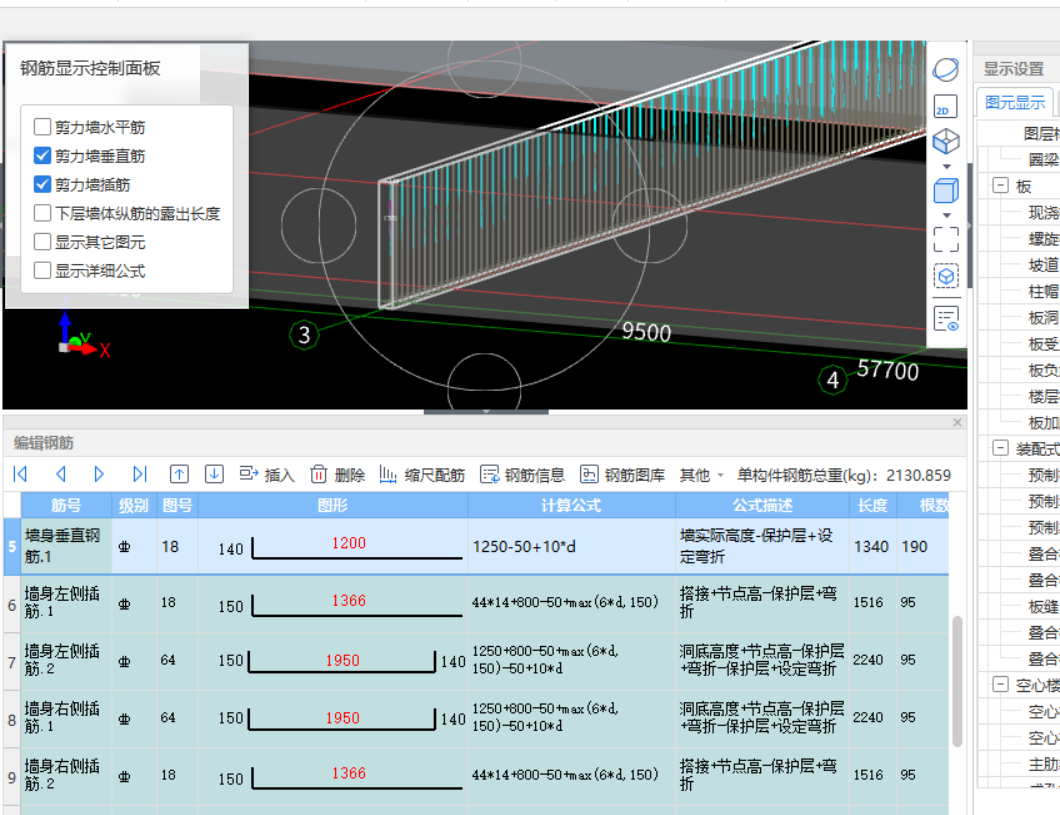Image resolution: width=1060 pixels, height=815 pixels.
Task: Enable 剪力墙水平筋 checkbox
Action: click(x=42, y=126)
